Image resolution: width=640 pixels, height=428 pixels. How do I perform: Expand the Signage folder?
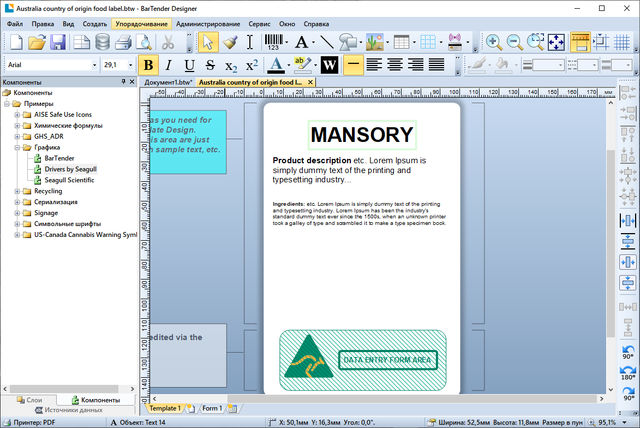coord(17,213)
